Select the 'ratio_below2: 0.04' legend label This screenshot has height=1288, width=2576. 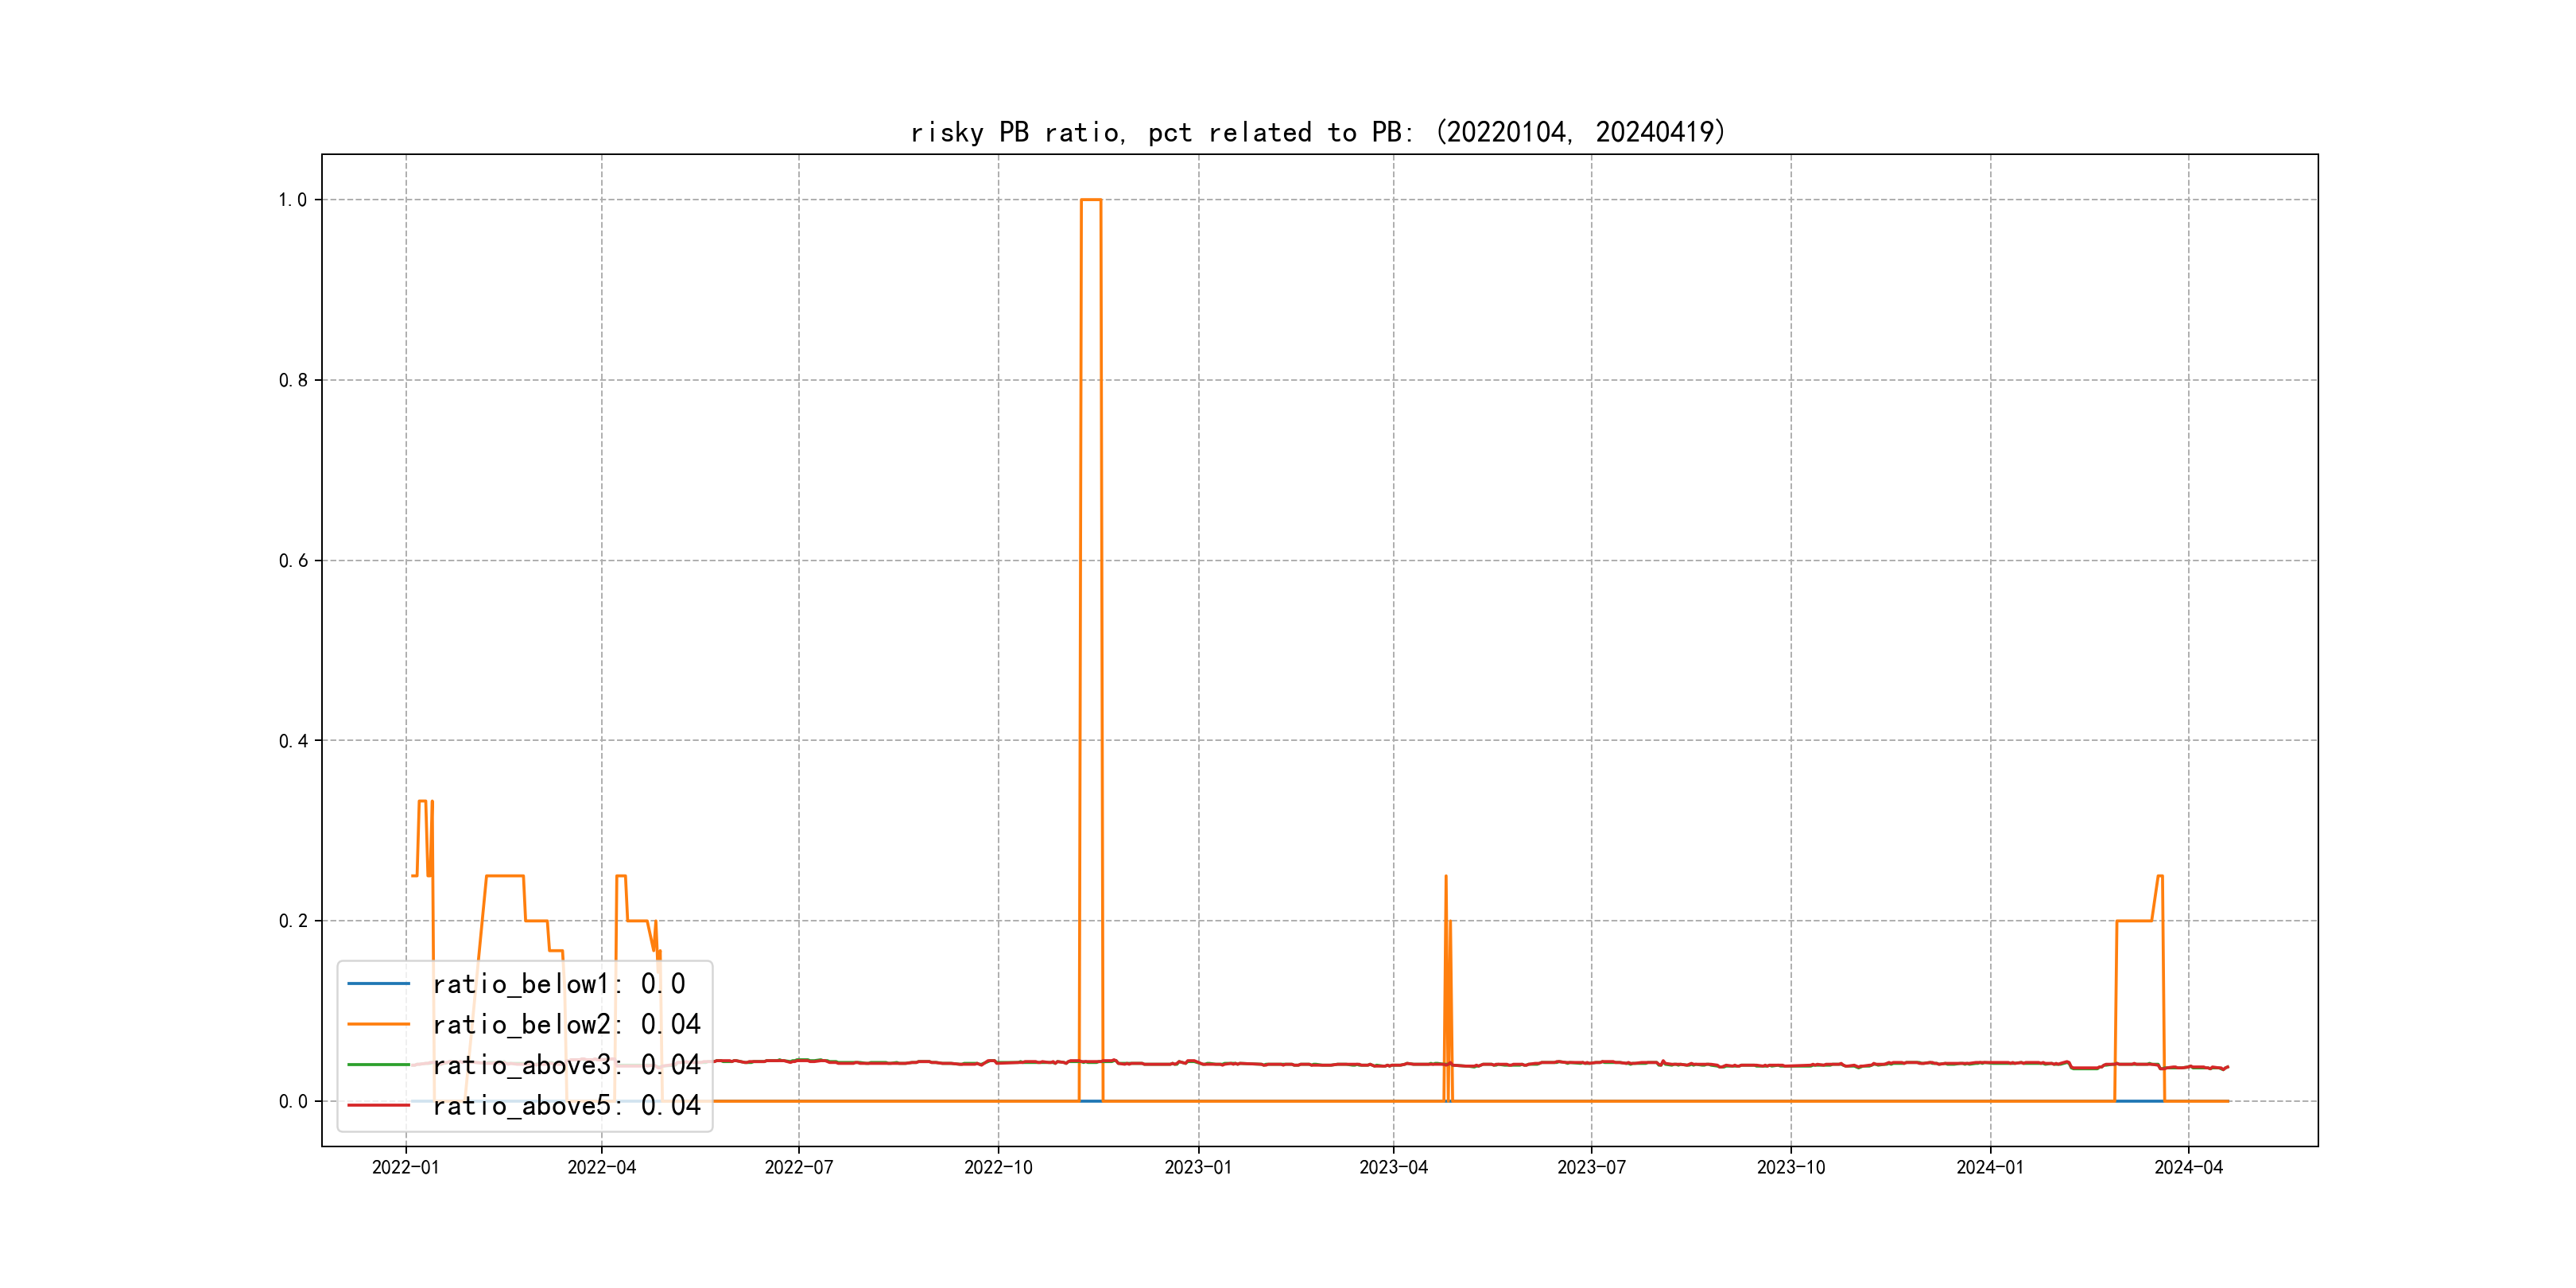click(566, 1024)
